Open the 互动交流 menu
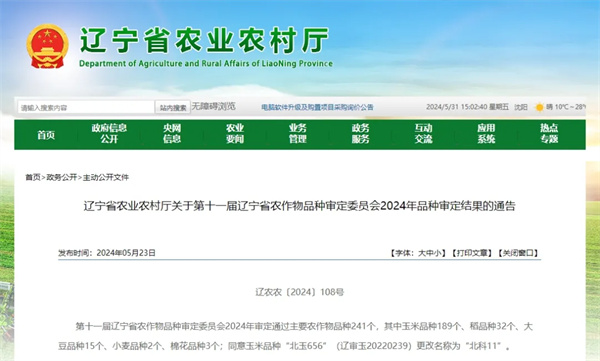600x361 pixels. (423, 133)
